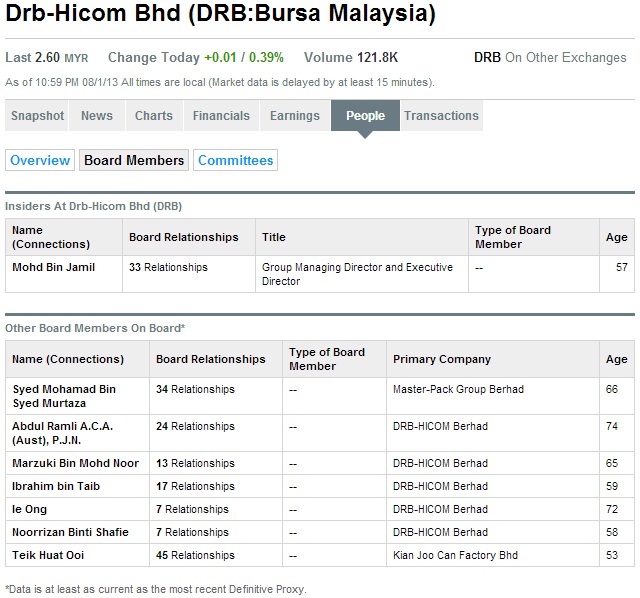Open the Charts tab
The width and height of the screenshot is (640, 598).
(154, 116)
